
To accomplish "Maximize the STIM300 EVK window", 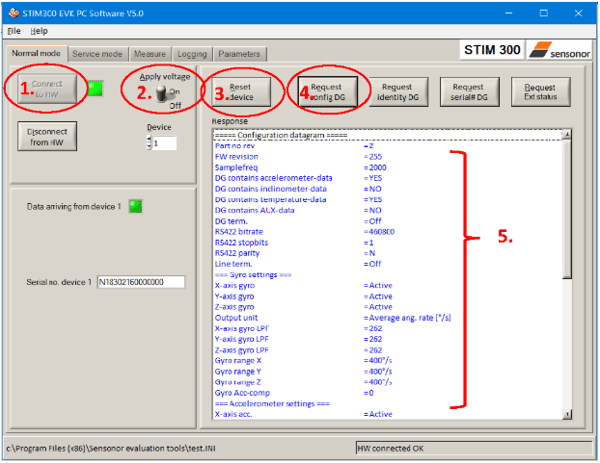I will [x=543, y=13].
